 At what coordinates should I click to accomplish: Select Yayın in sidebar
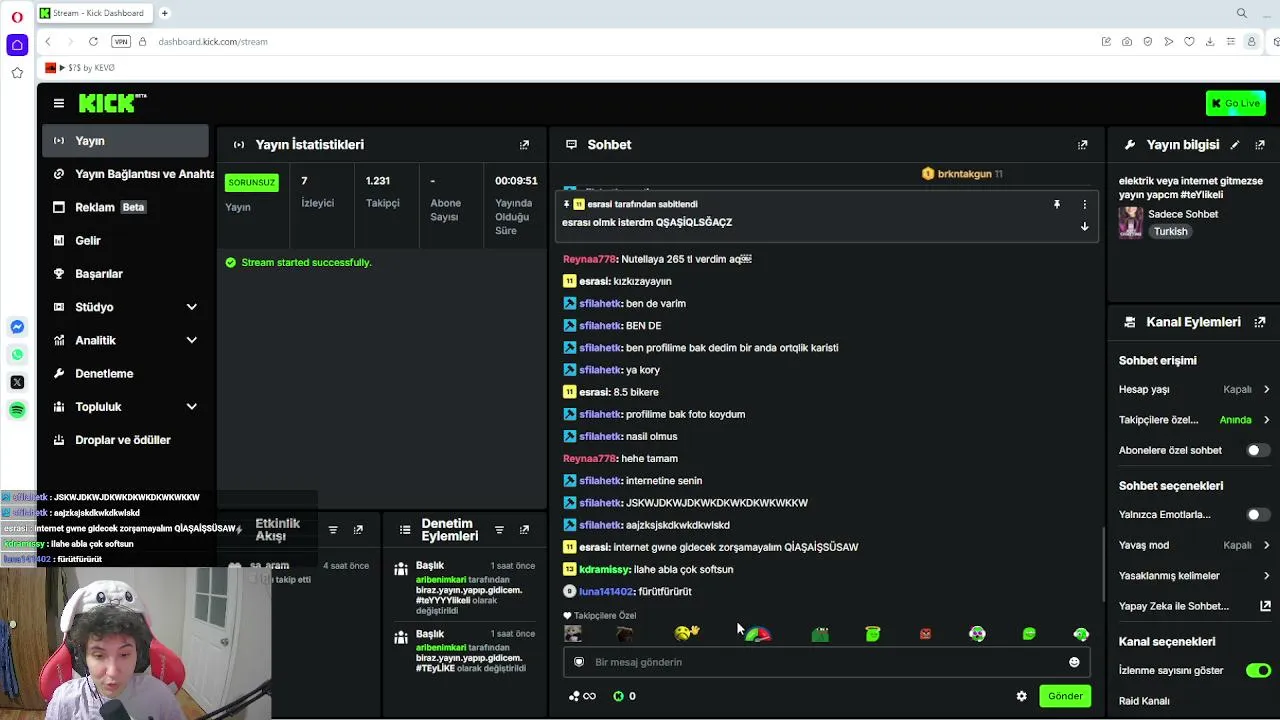pos(125,141)
